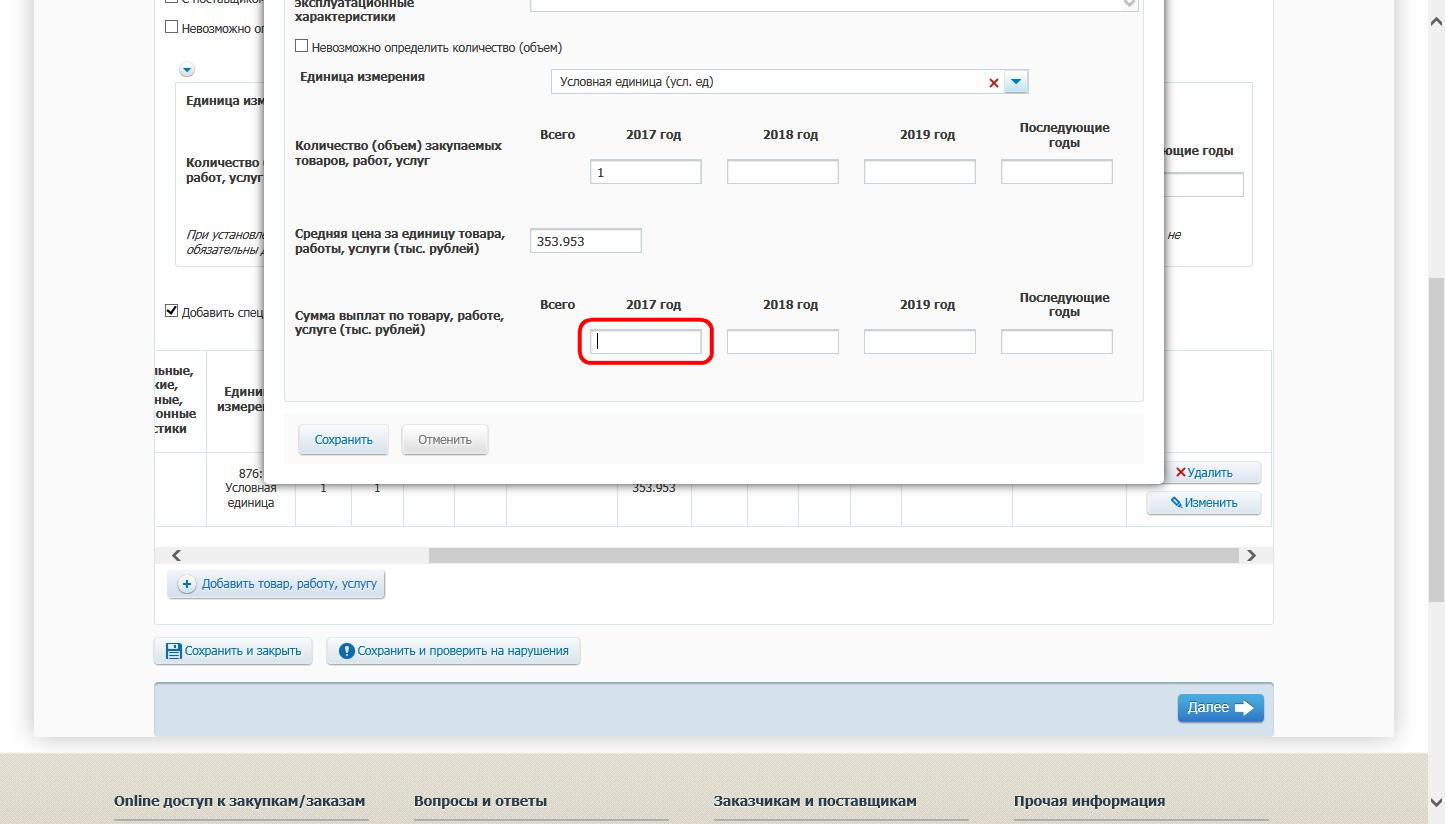Check 'Невозможно определить количество (объем)' checkbox
The height and width of the screenshot is (824, 1445).
[x=302, y=46]
